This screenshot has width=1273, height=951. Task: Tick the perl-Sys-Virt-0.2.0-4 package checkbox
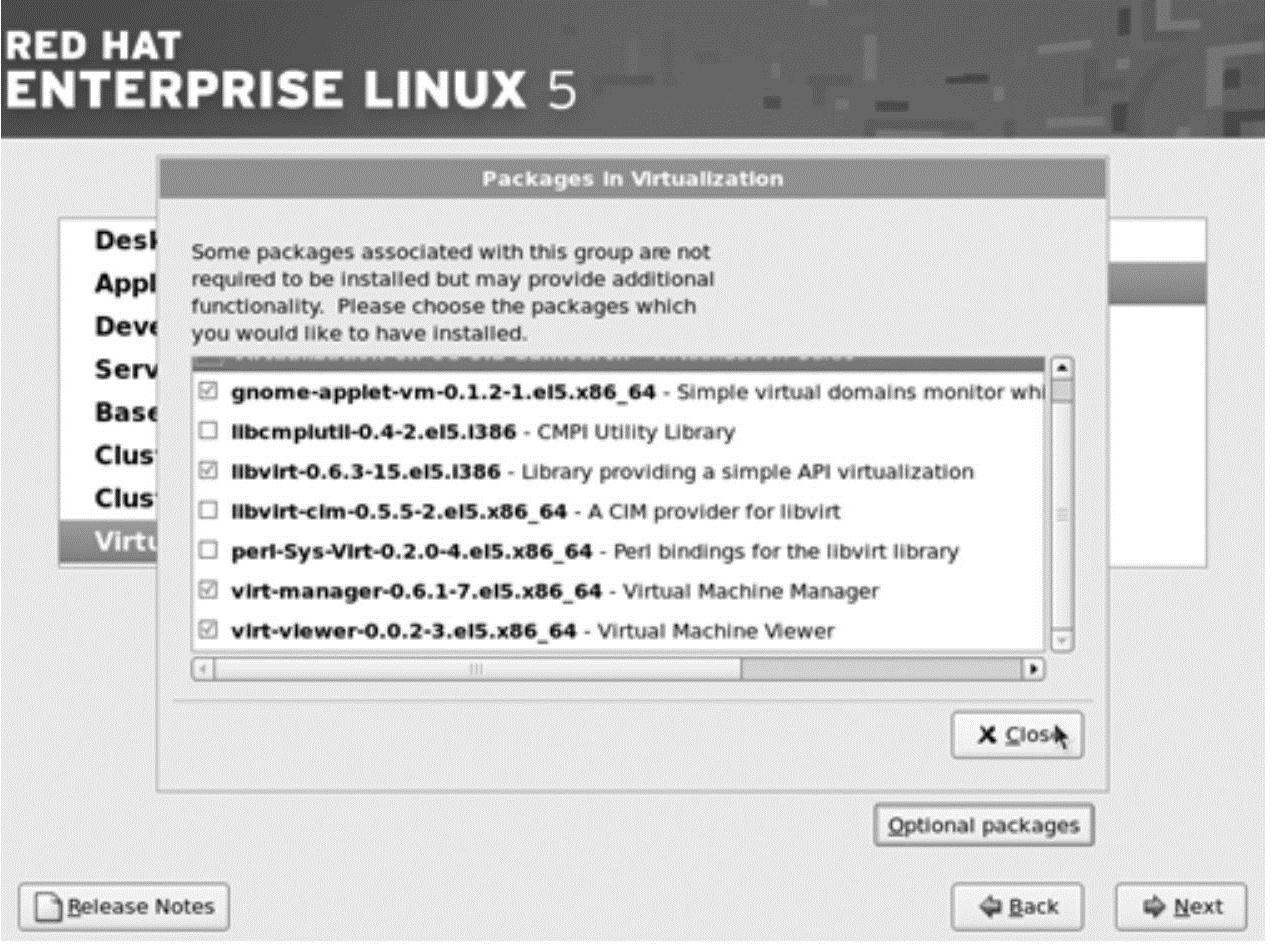click(x=208, y=551)
